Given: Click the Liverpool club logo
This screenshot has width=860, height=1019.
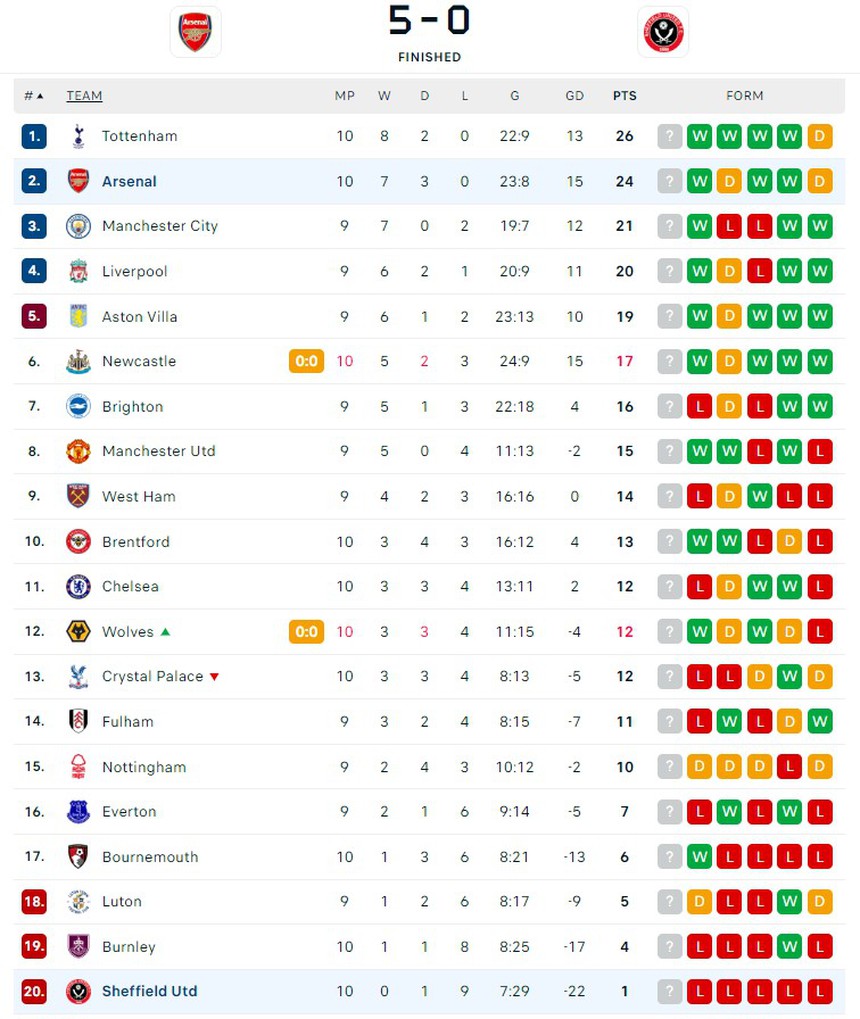Looking at the screenshot, I should tap(78, 271).
